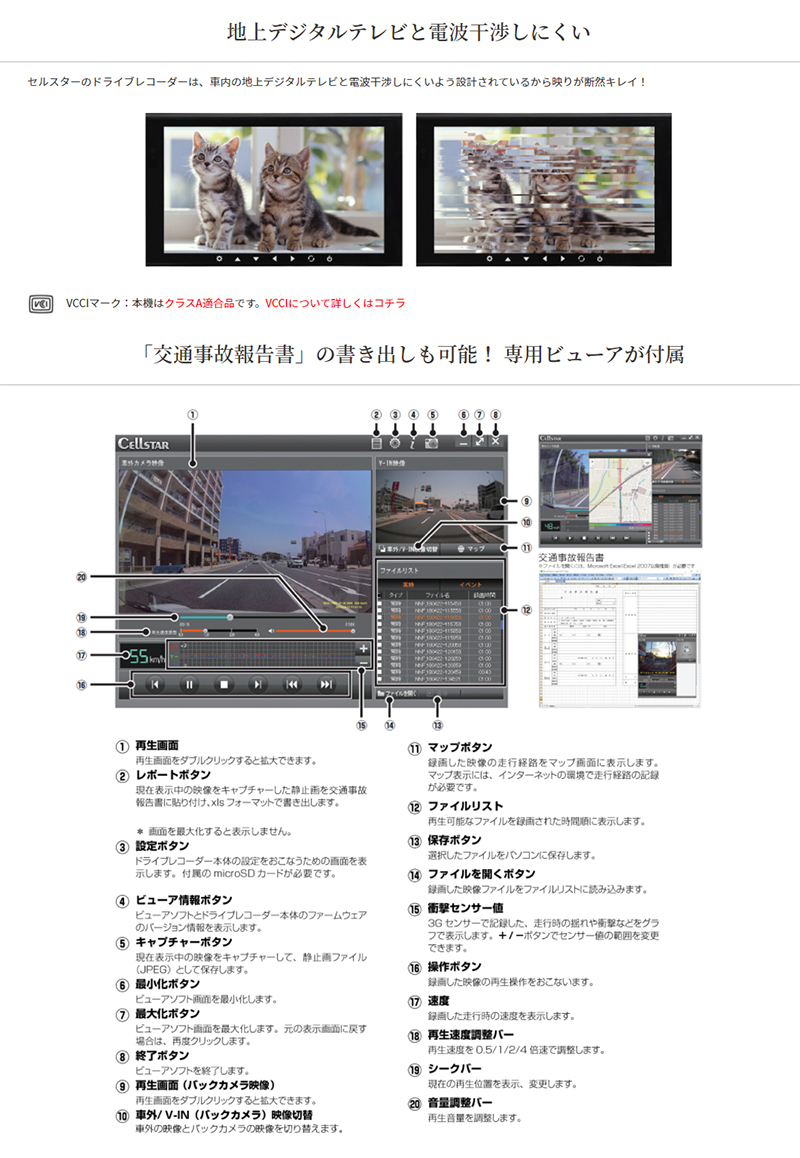Screen dimensions: 800x1158
Task: Pause the video playback
Action: pos(188,685)
